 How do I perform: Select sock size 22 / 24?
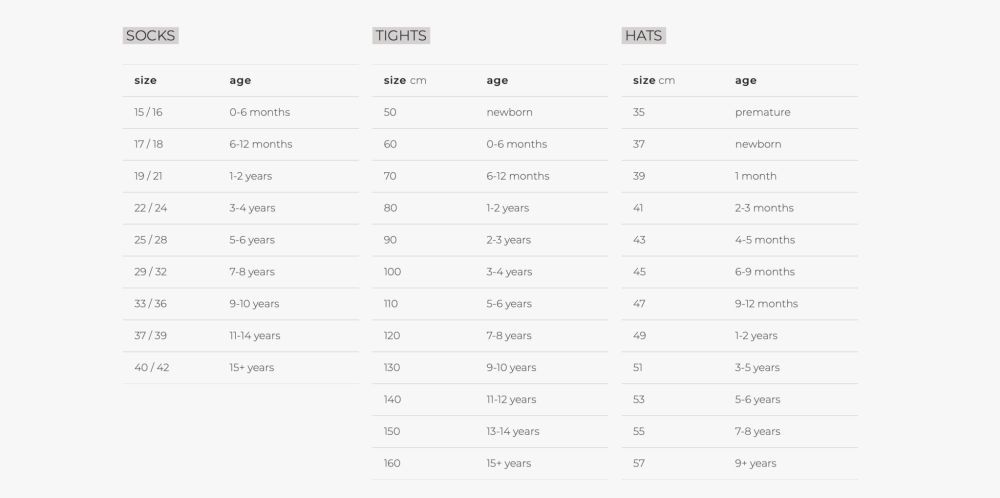pyautogui.click(x=150, y=208)
